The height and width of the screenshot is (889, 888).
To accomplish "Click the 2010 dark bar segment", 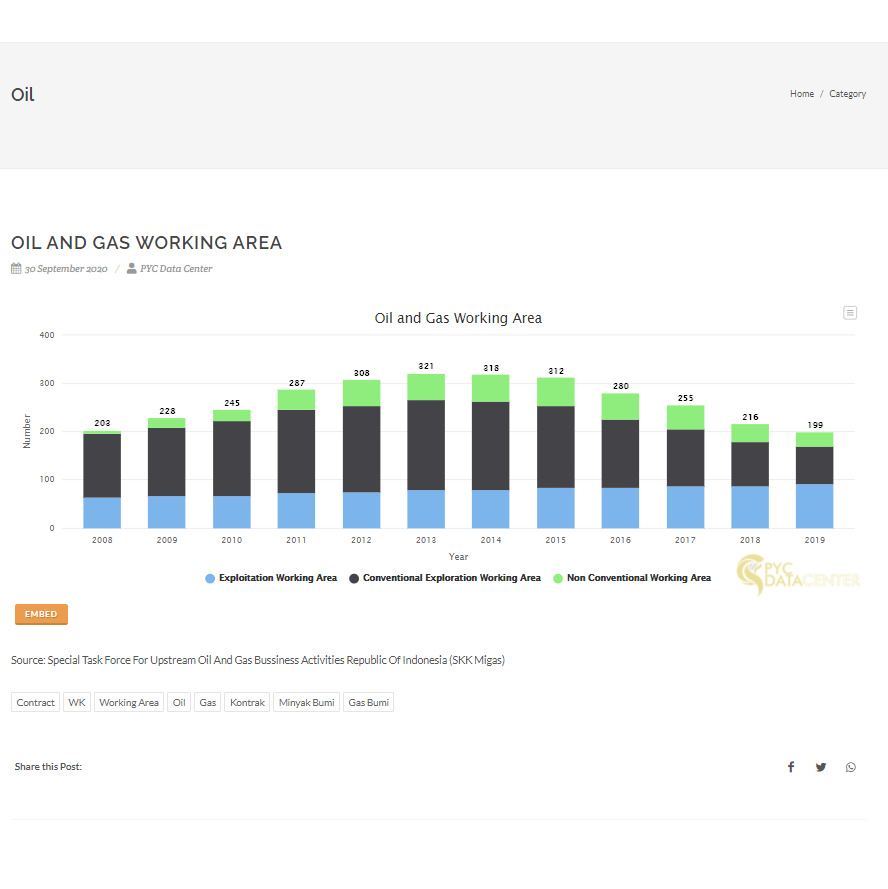I will coord(231,459).
